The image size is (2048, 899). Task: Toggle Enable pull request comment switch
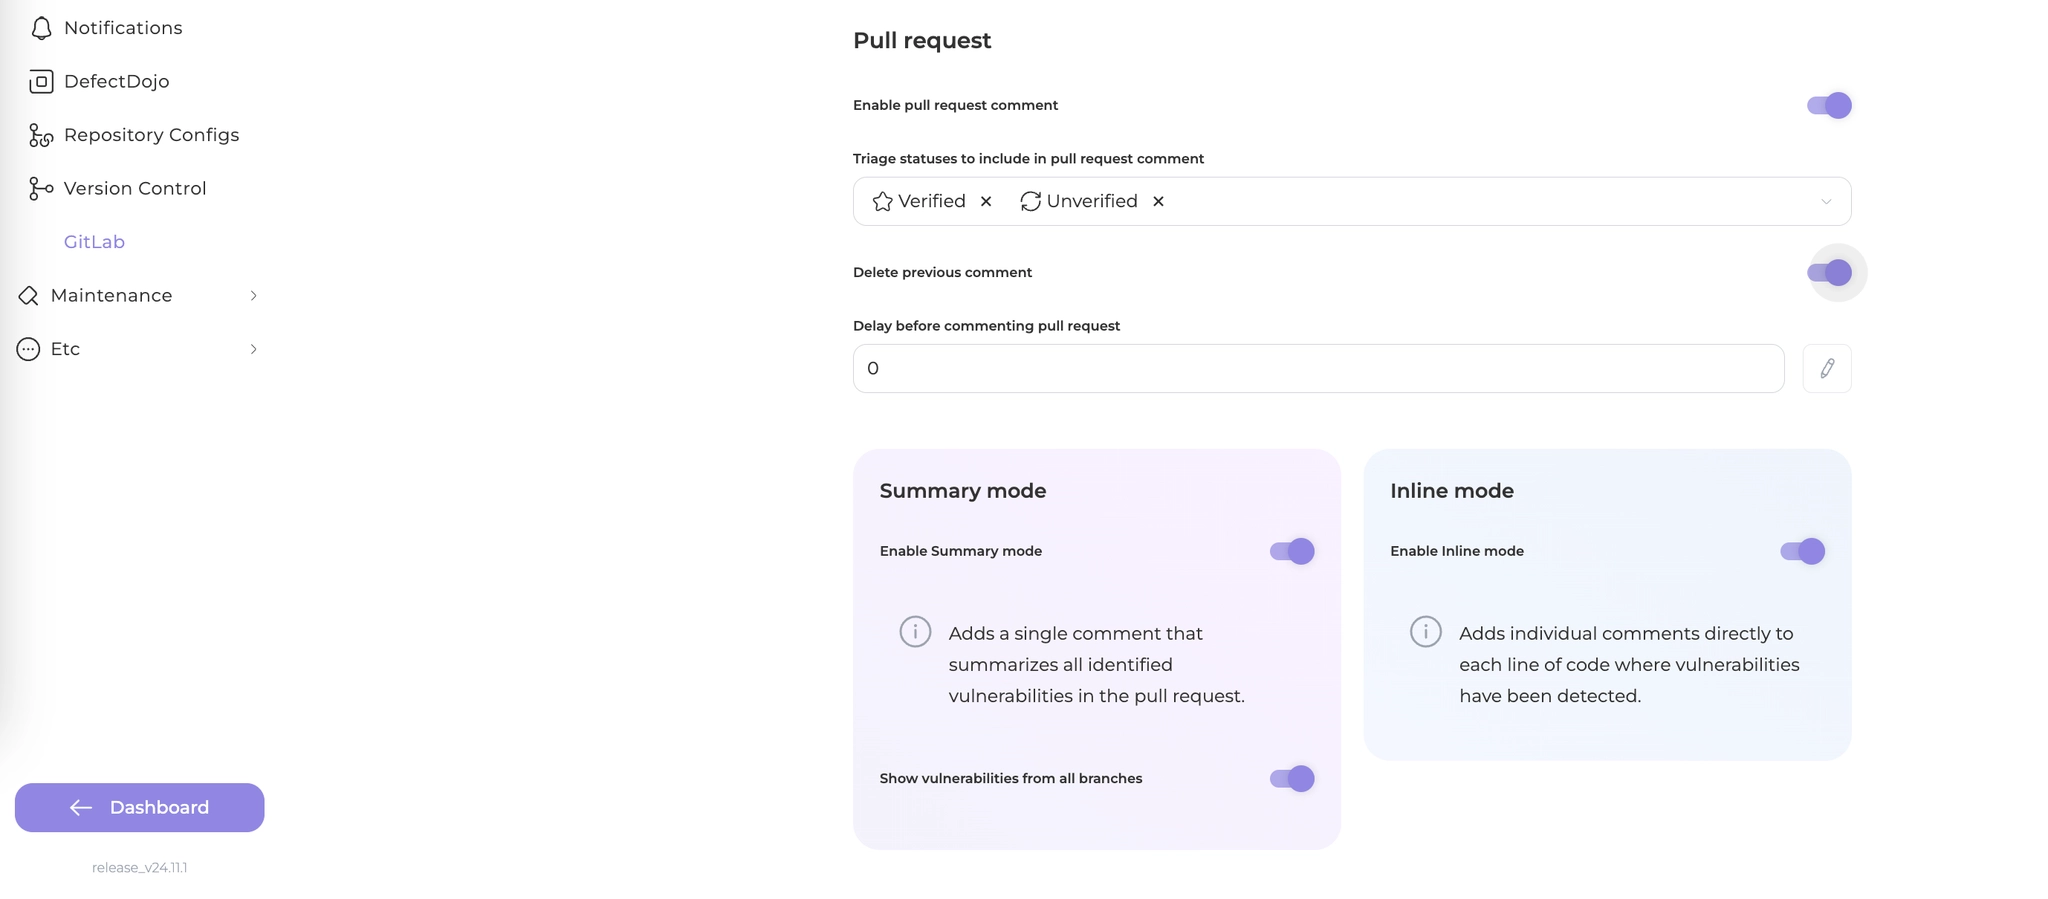tap(1828, 106)
